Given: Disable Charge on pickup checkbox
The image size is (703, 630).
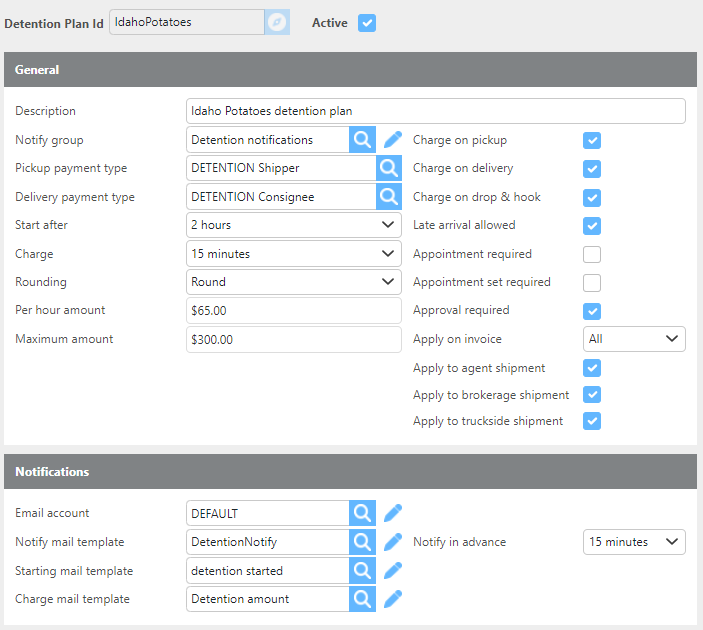Looking at the screenshot, I should tap(592, 140).
